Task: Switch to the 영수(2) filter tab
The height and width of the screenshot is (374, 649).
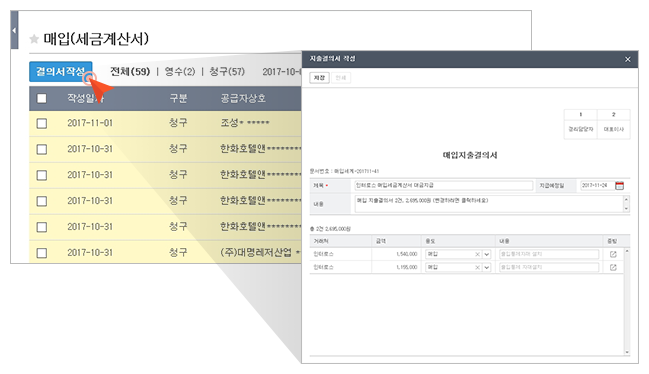Action: 180,72
